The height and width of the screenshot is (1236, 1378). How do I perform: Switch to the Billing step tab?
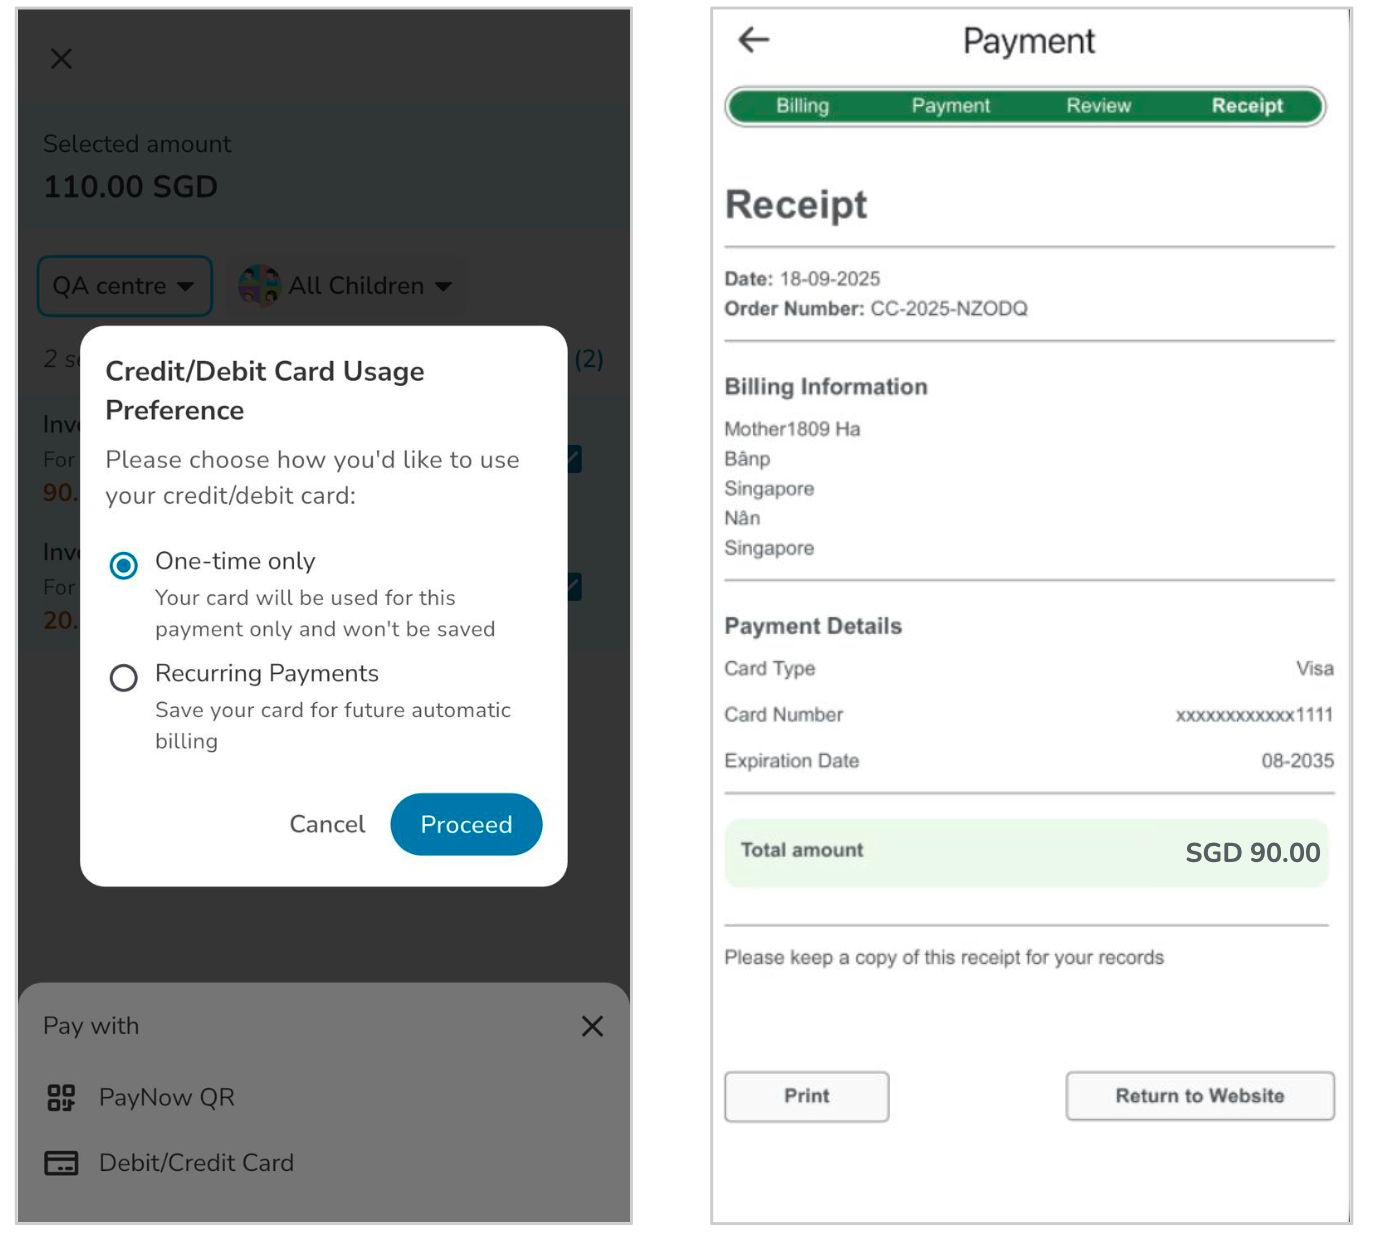tap(802, 106)
